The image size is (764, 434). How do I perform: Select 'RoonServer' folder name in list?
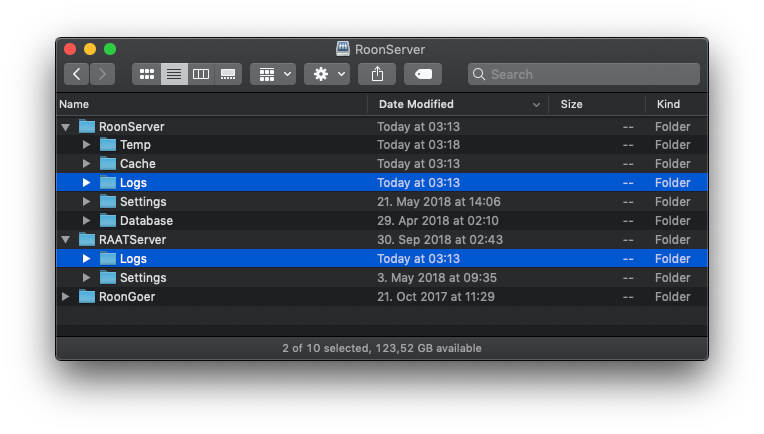[x=132, y=127]
